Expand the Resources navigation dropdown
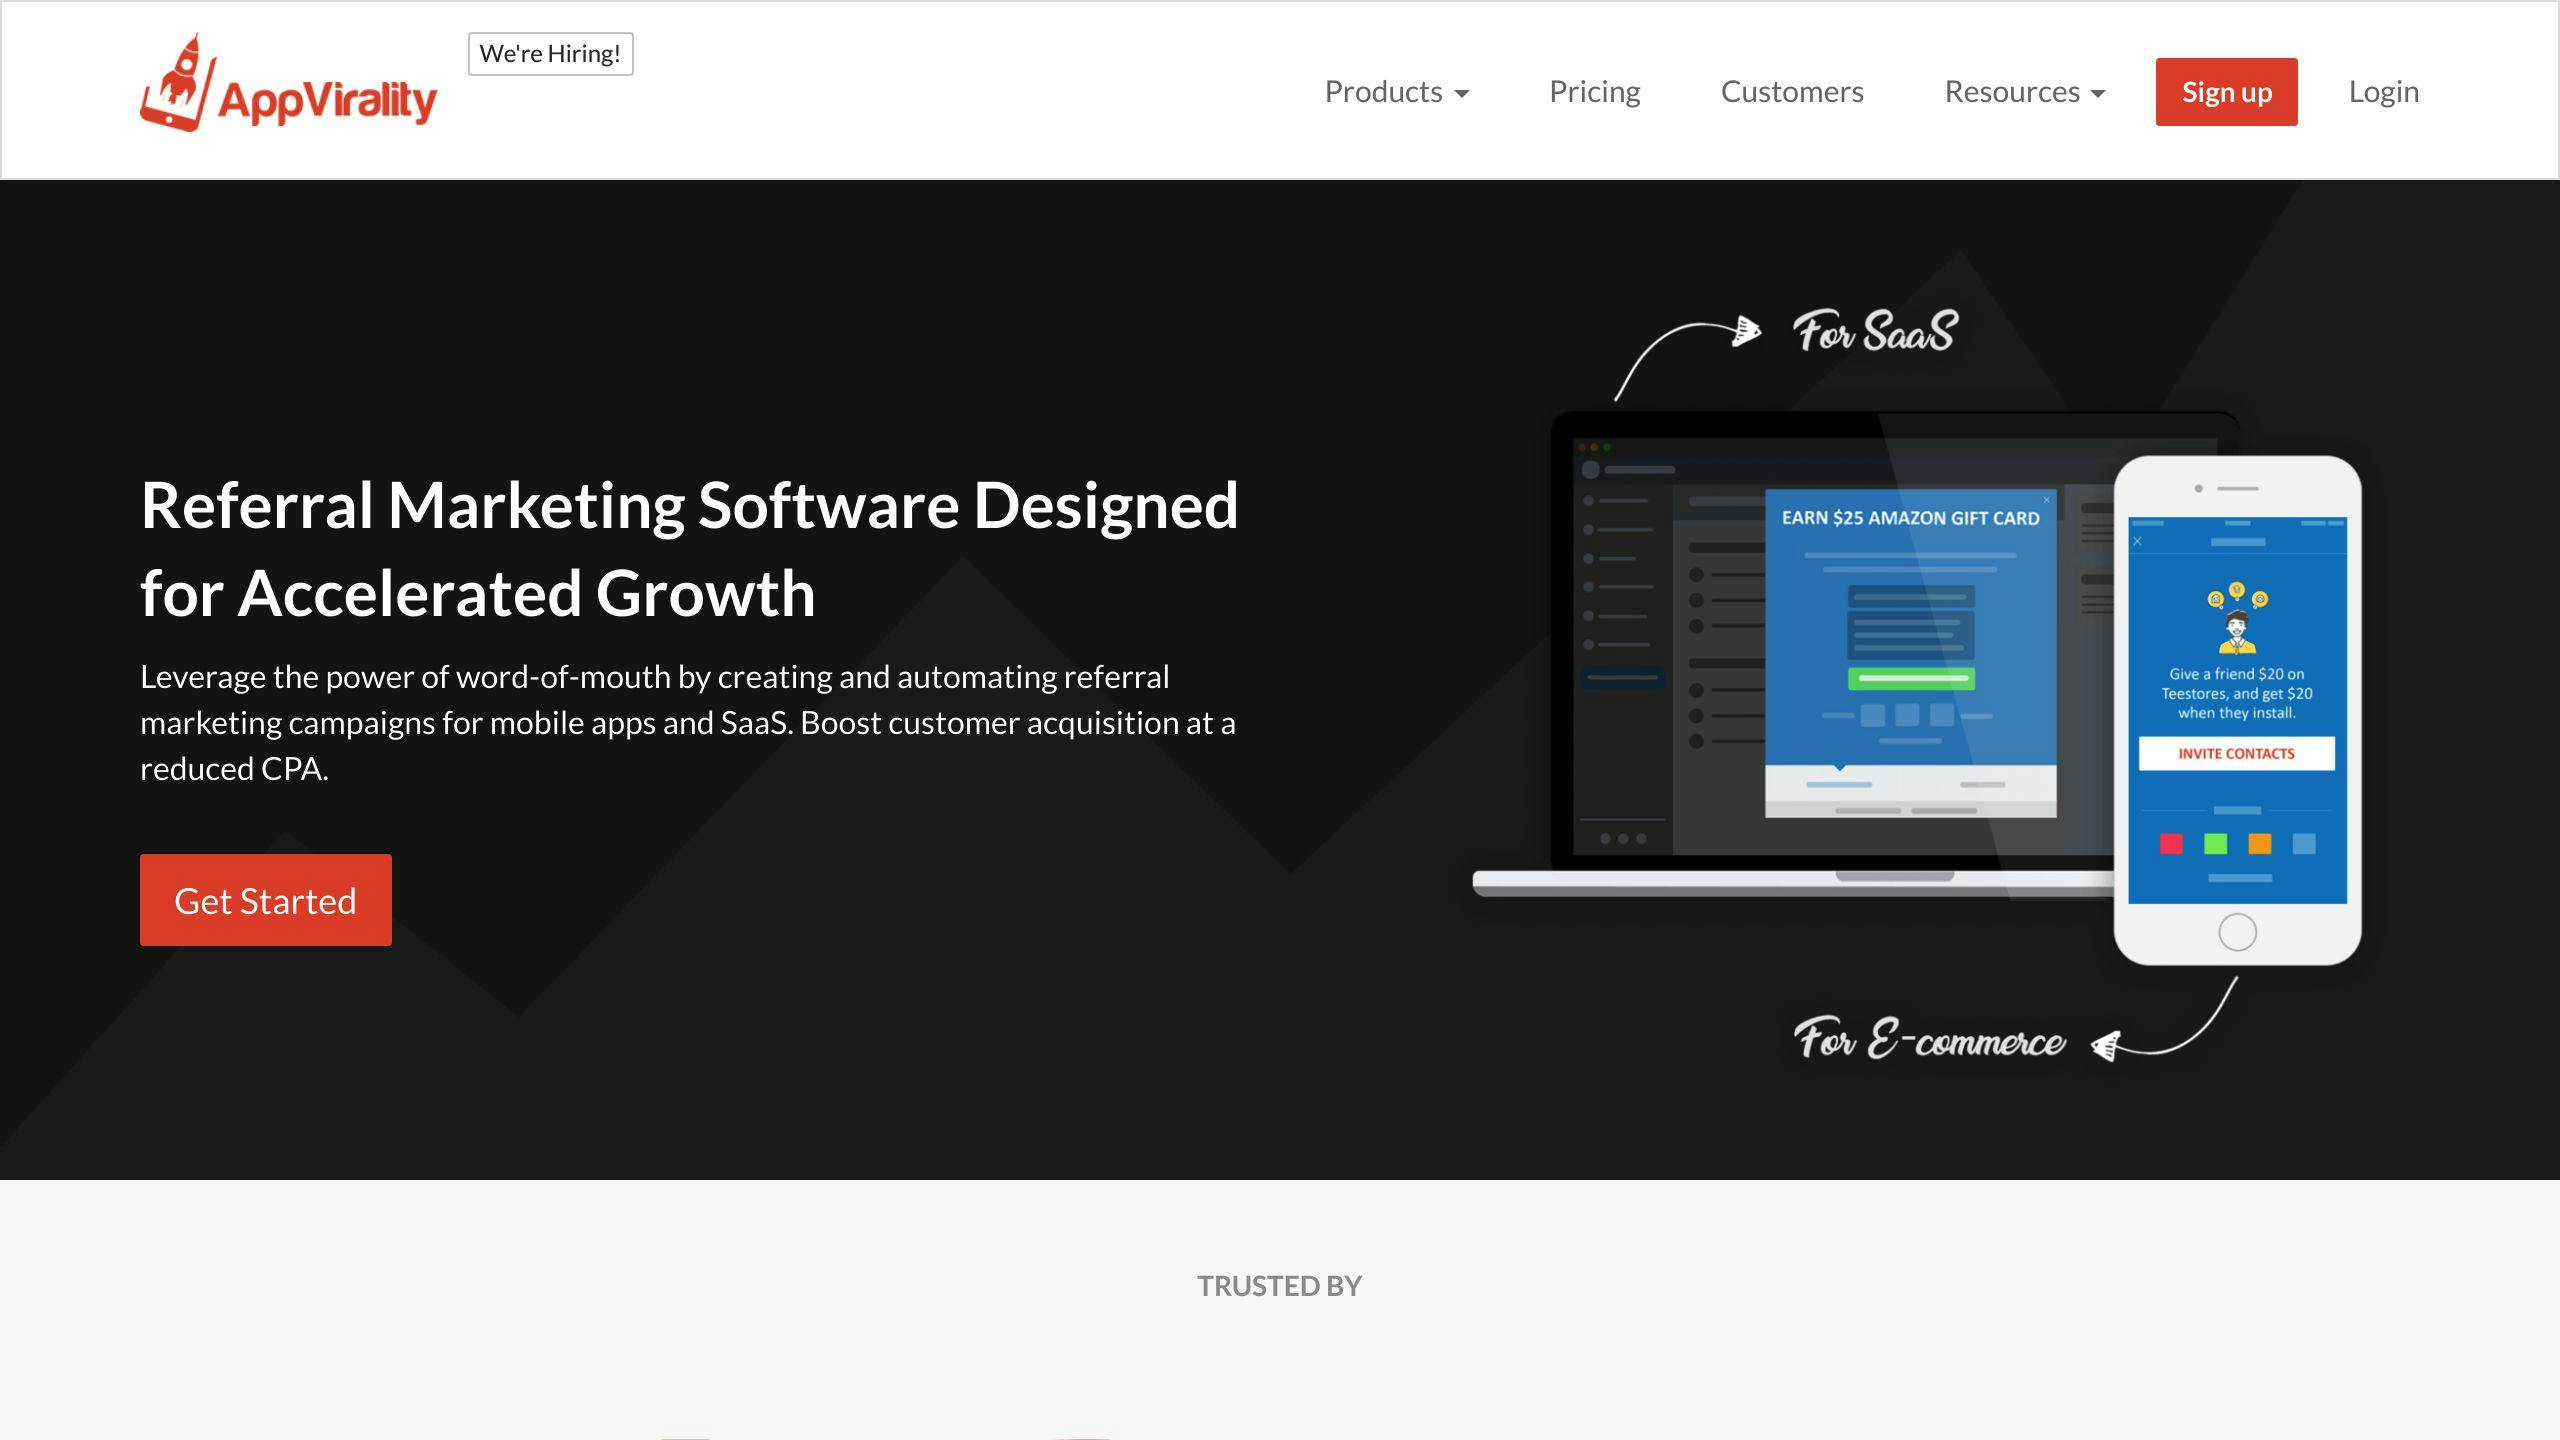 click(x=2025, y=91)
